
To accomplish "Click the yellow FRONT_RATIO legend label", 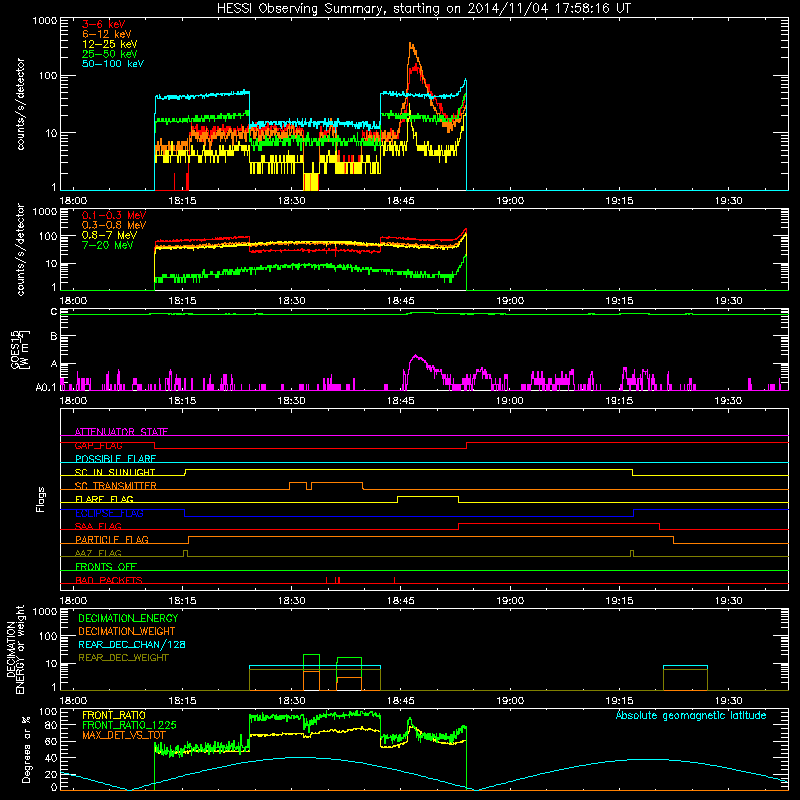I will point(114,715).
